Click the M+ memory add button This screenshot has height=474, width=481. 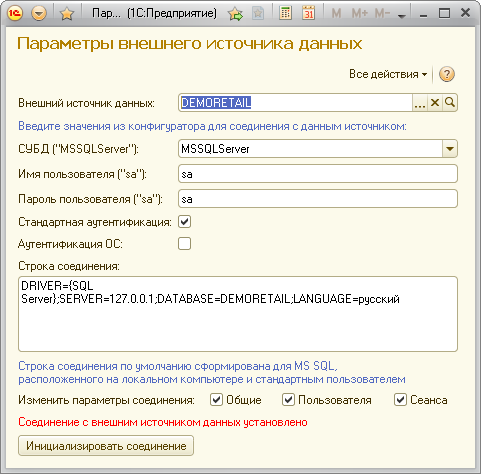tap(360, 13)
